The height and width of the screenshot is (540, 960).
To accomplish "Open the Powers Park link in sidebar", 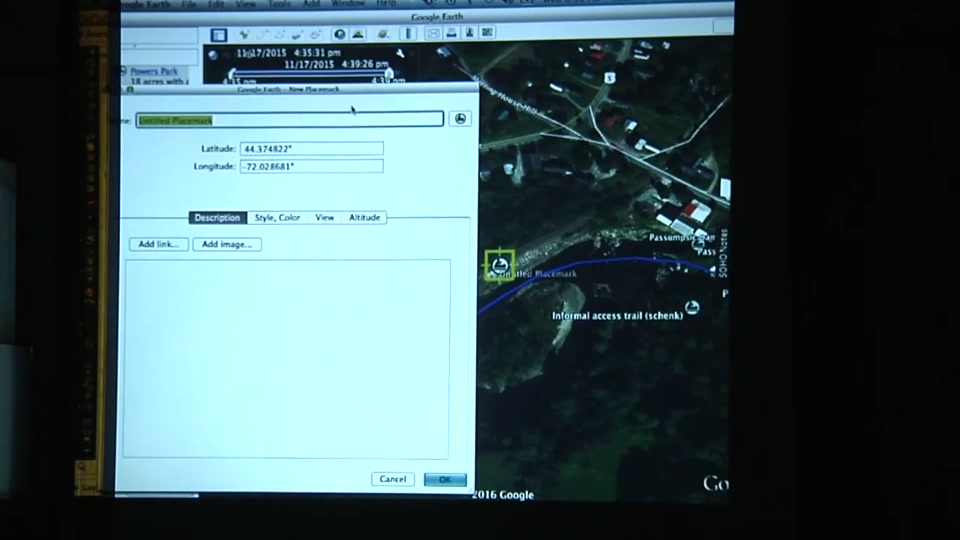I will click(154, 71).
